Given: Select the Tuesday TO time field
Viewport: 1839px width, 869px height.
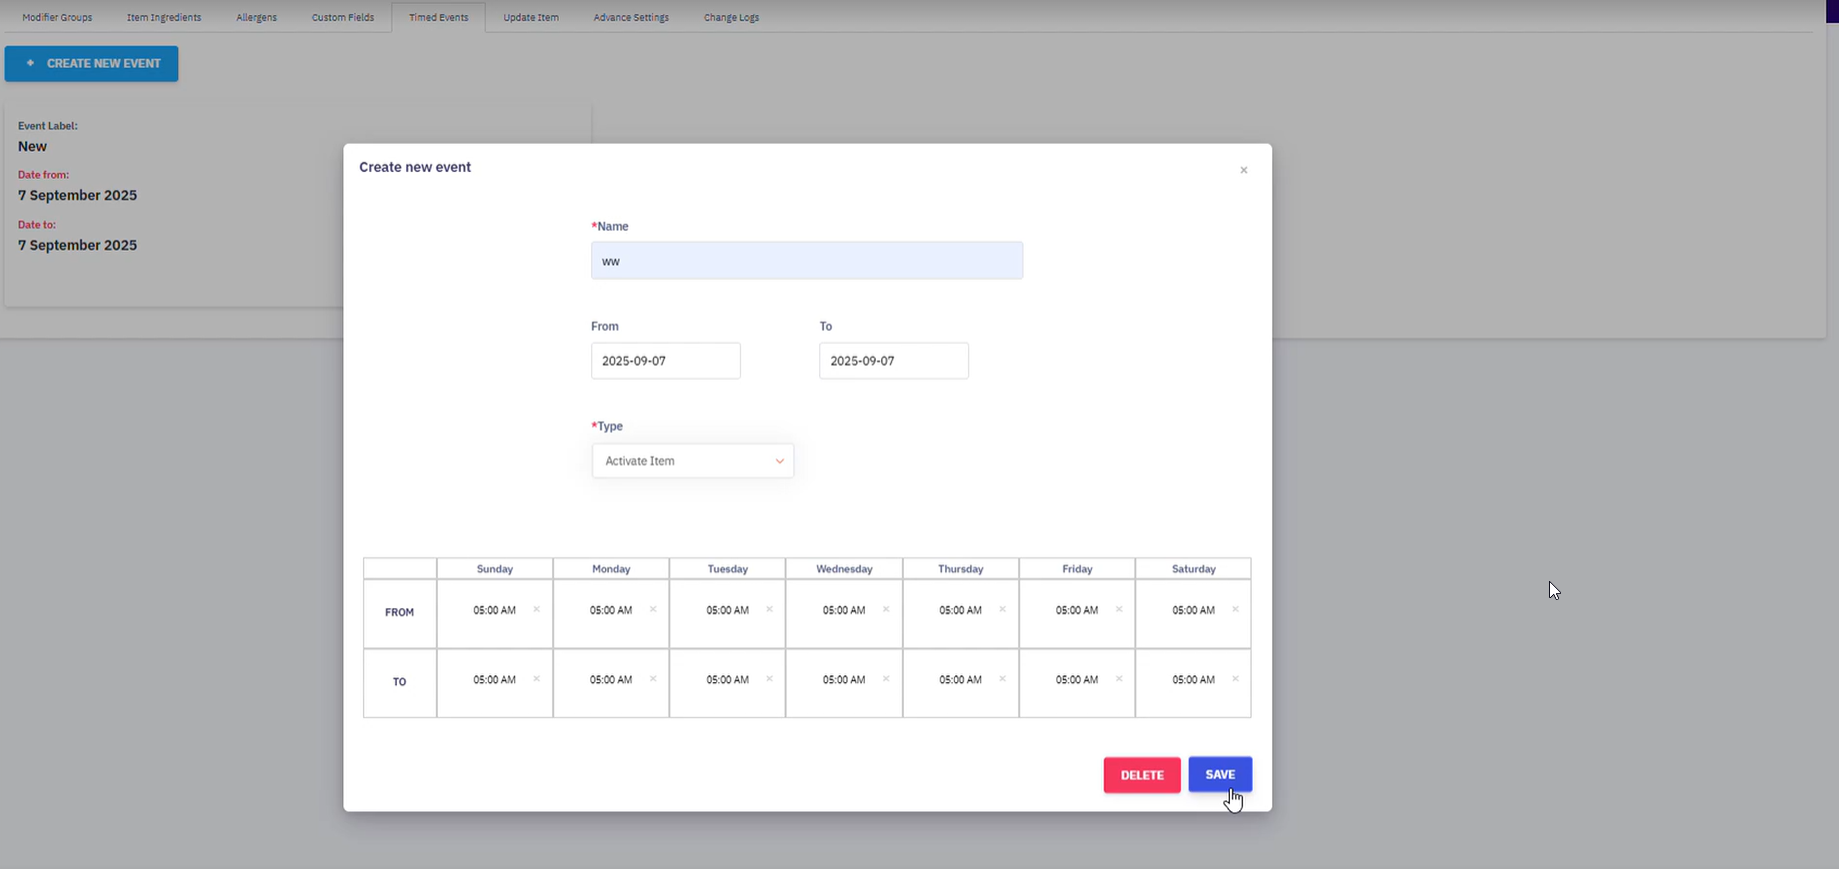Looking at the screenshot, I should pos(727,680).
